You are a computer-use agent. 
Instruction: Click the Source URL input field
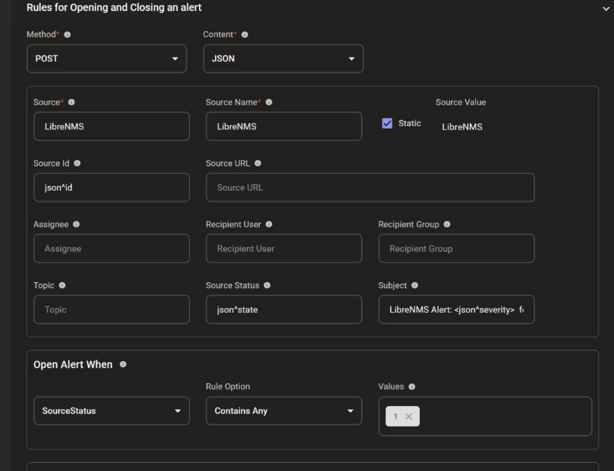(x=370, y=188)
